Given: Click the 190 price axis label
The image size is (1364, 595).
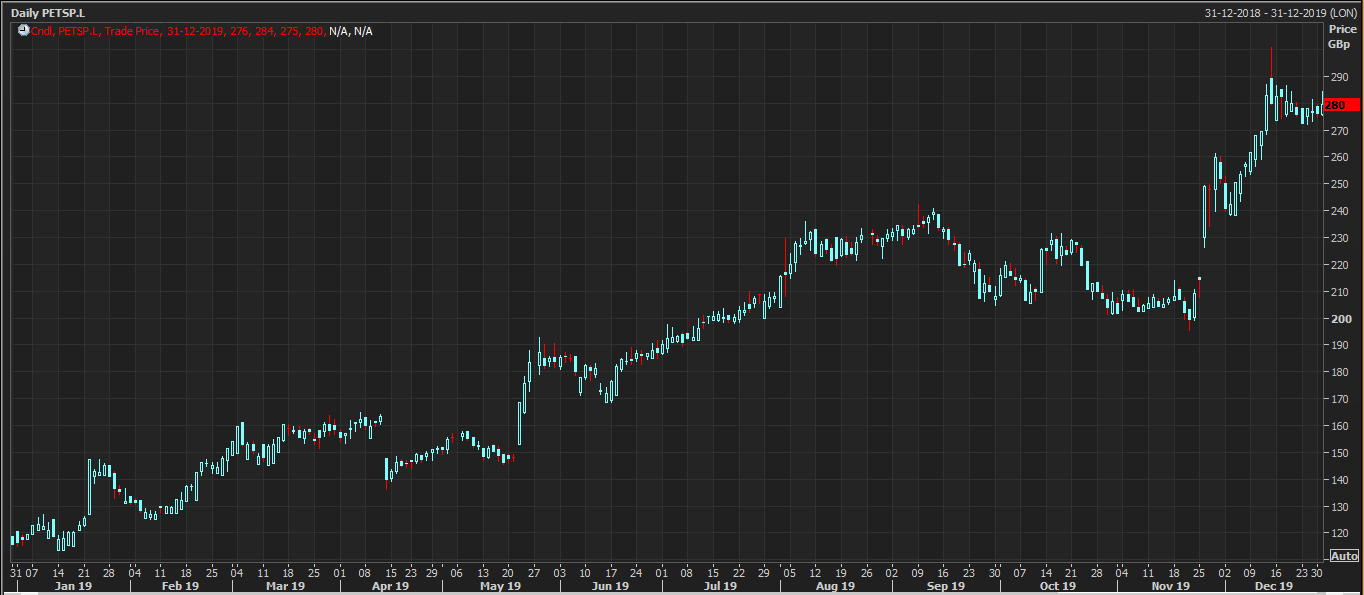Looking at the screenshot, I should click(x=1340, y=346).
